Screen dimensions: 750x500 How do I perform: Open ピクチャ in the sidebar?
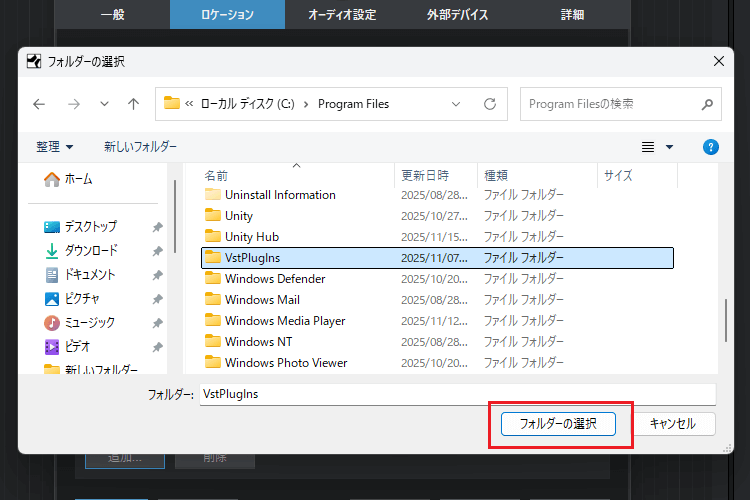pyautogui.click(x=84, y=299)
